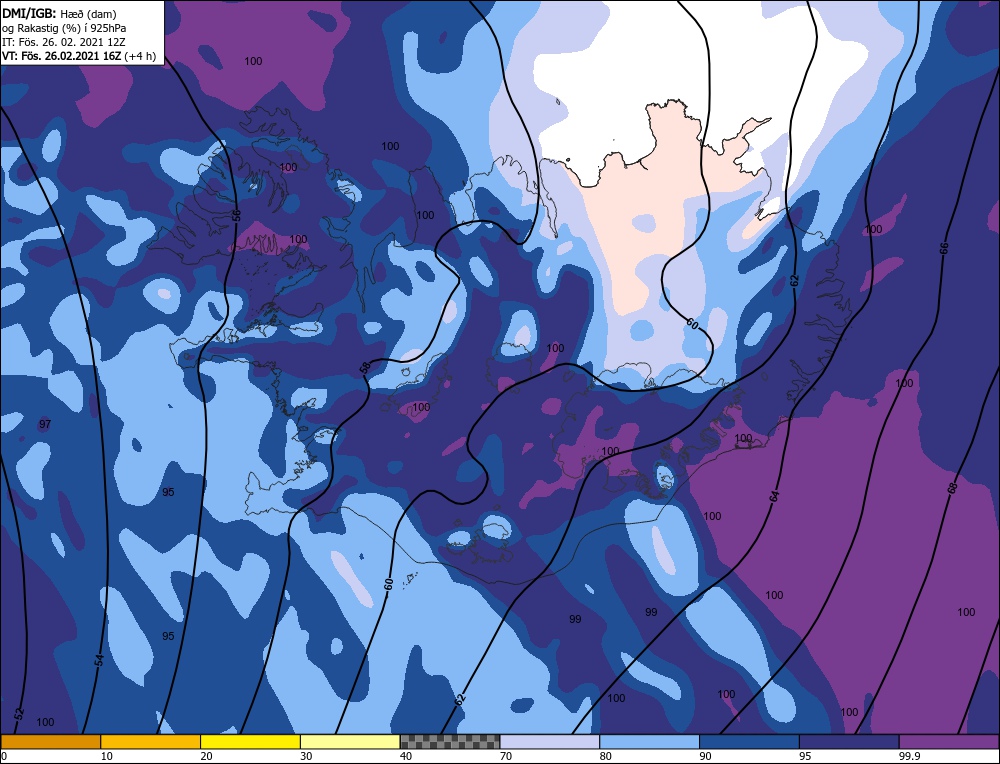Click the '62' contour label near the east coast
Image resolution: width=1000 pixels, height=764 pixels.
point(794,280)
